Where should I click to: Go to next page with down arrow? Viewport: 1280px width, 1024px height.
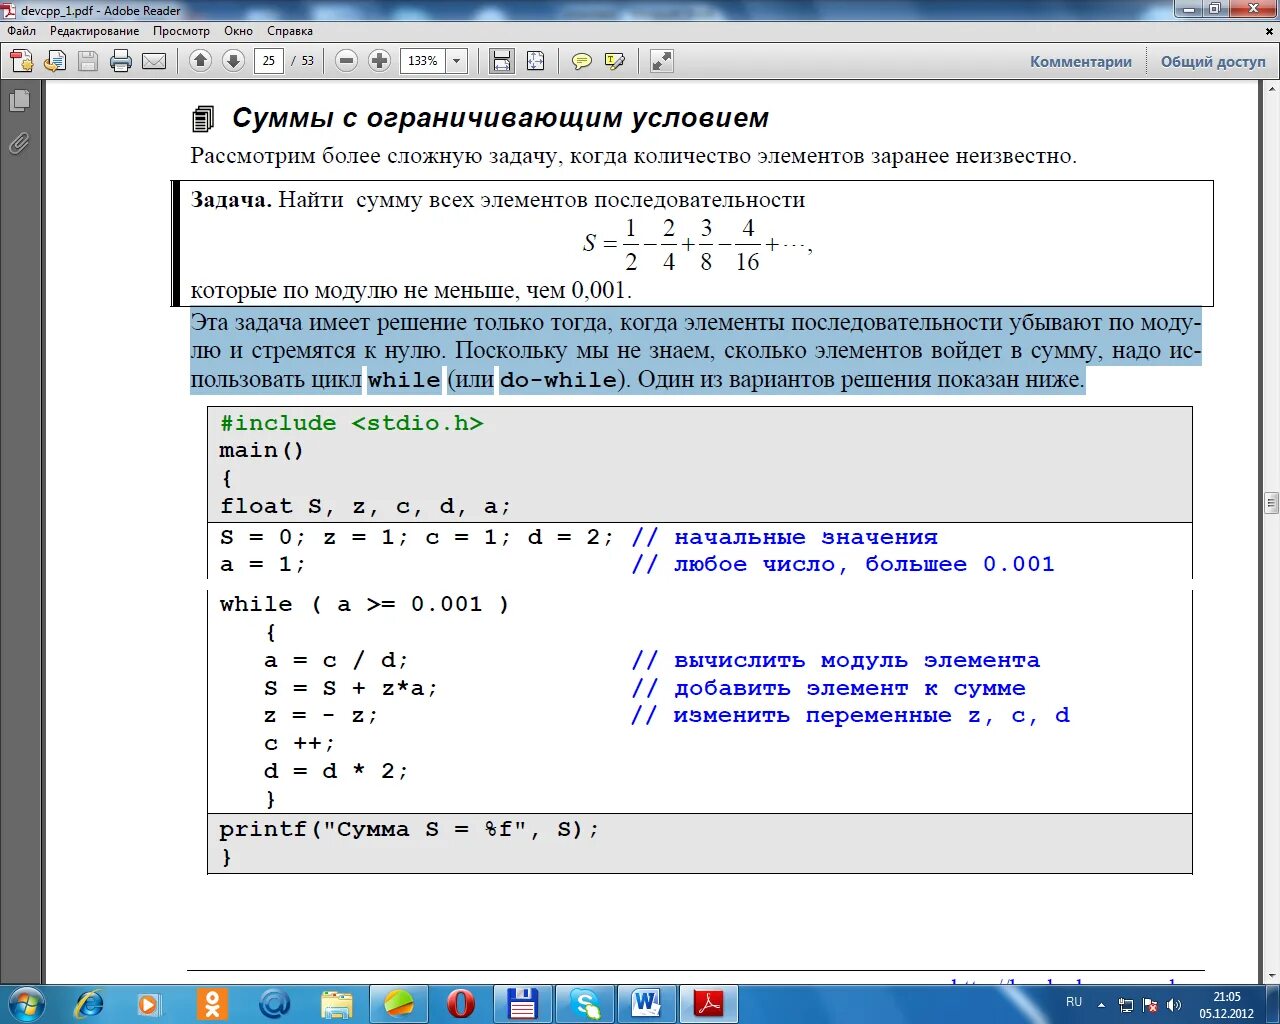point(233,61)
